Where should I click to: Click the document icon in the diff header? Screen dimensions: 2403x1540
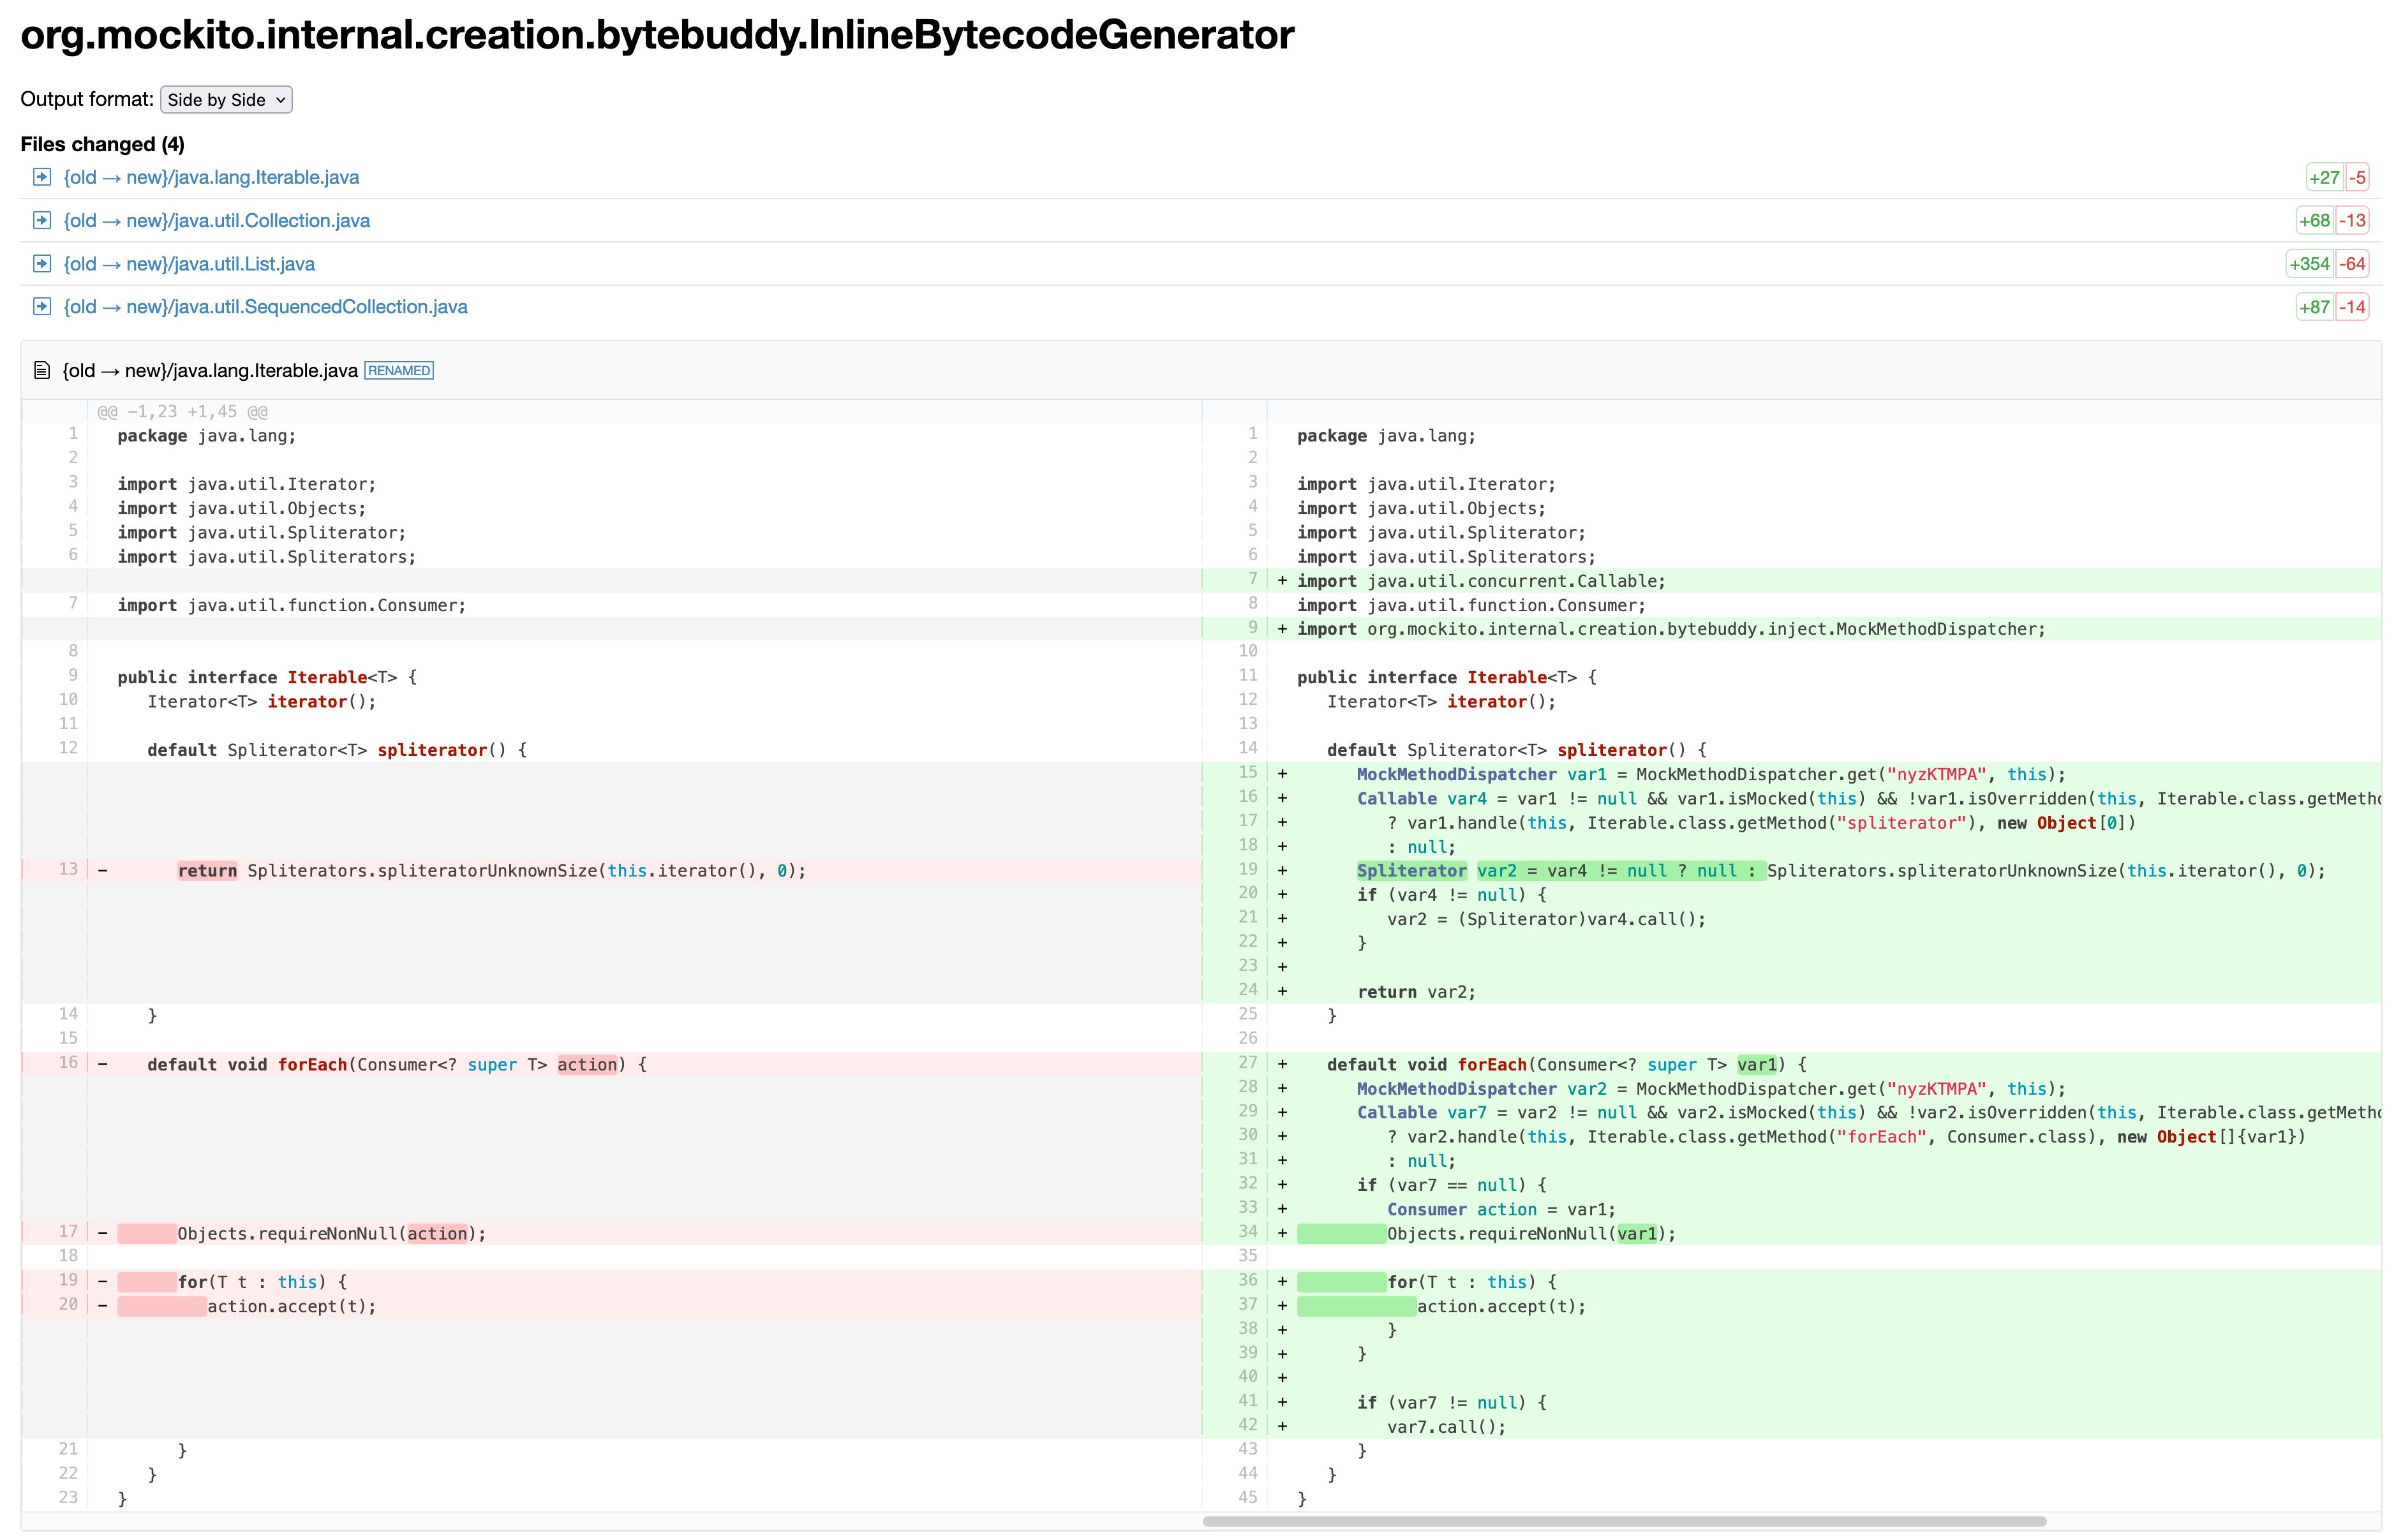click(42, 371)
